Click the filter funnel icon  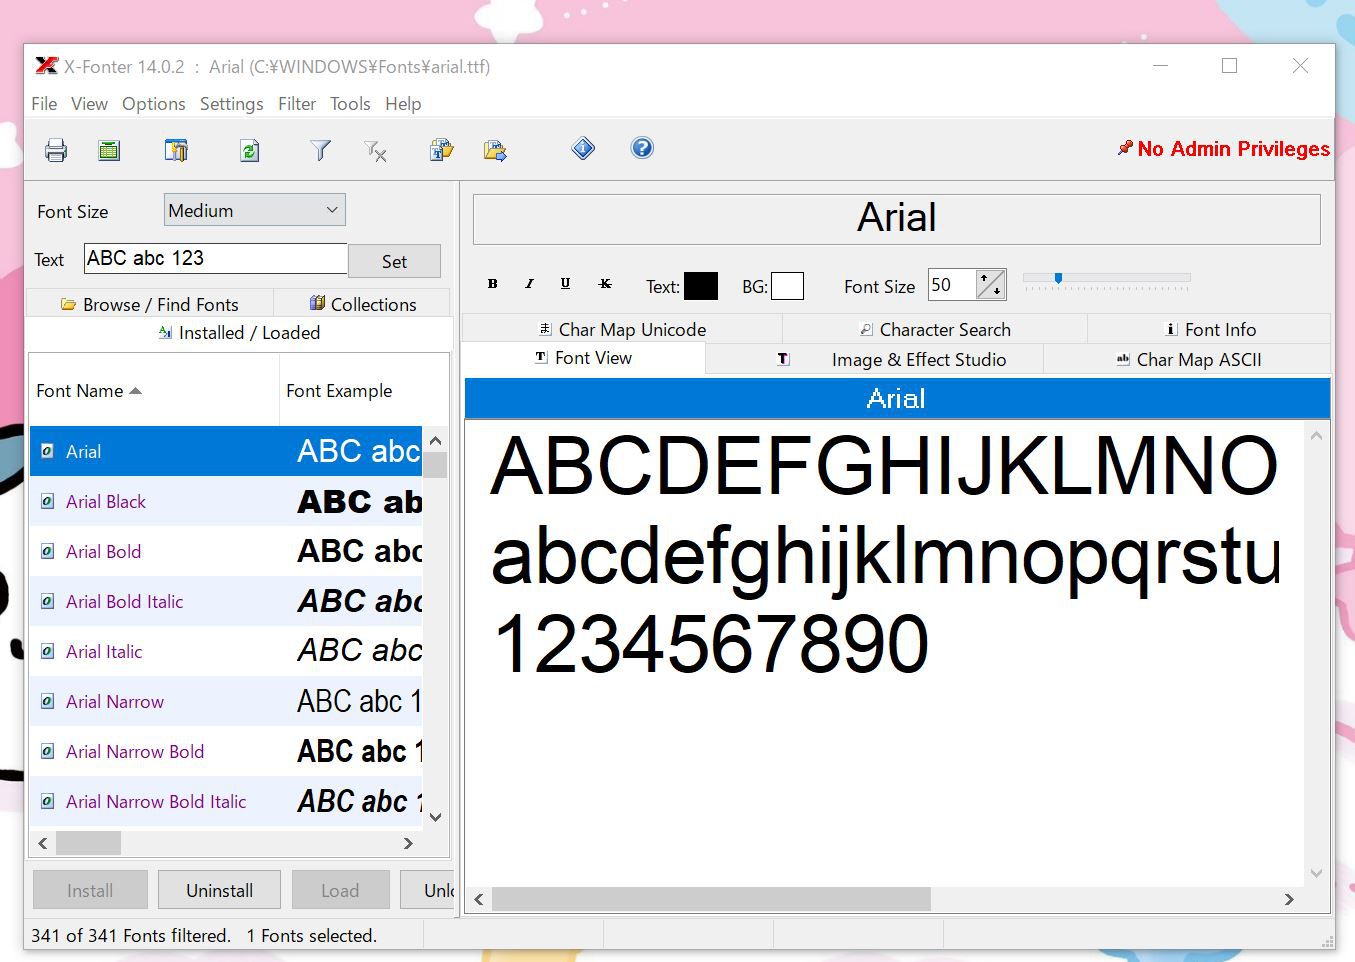[x=320, y=150]
